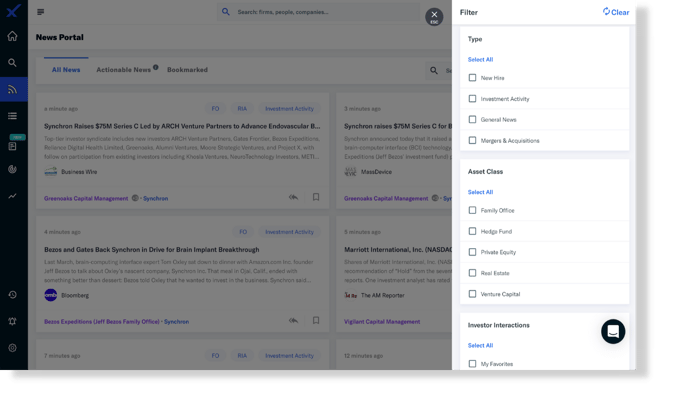Image resolution: width=675 pixels, height=393 pixels.
Task: Open Bezos and Gates Back Synchron headline
Action: (152, 250)
